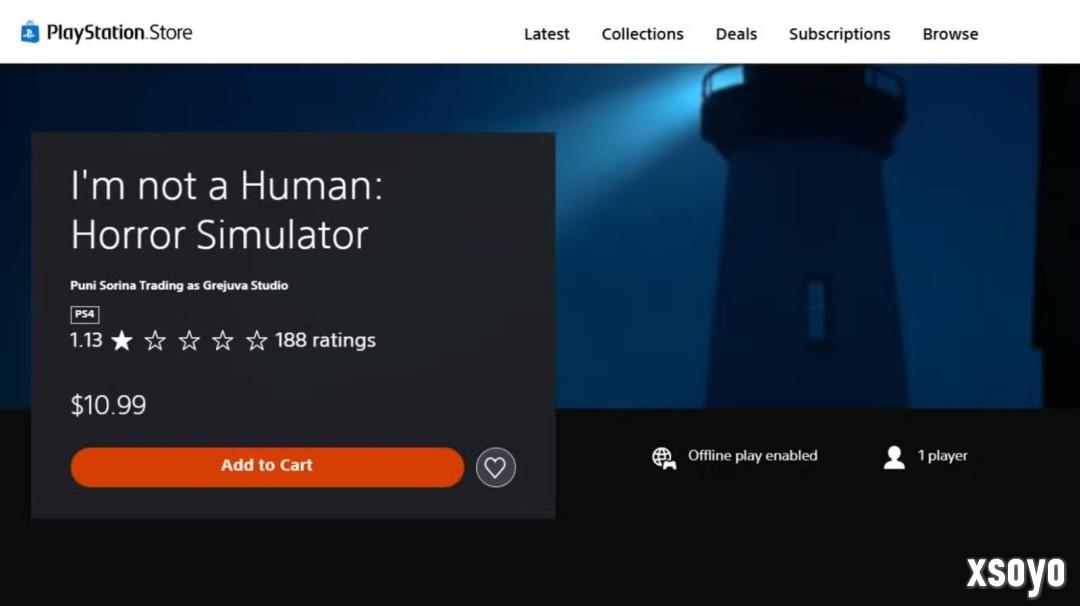Click the $10.99 price label
The image size is (1080, 606).
coord(108,405)
